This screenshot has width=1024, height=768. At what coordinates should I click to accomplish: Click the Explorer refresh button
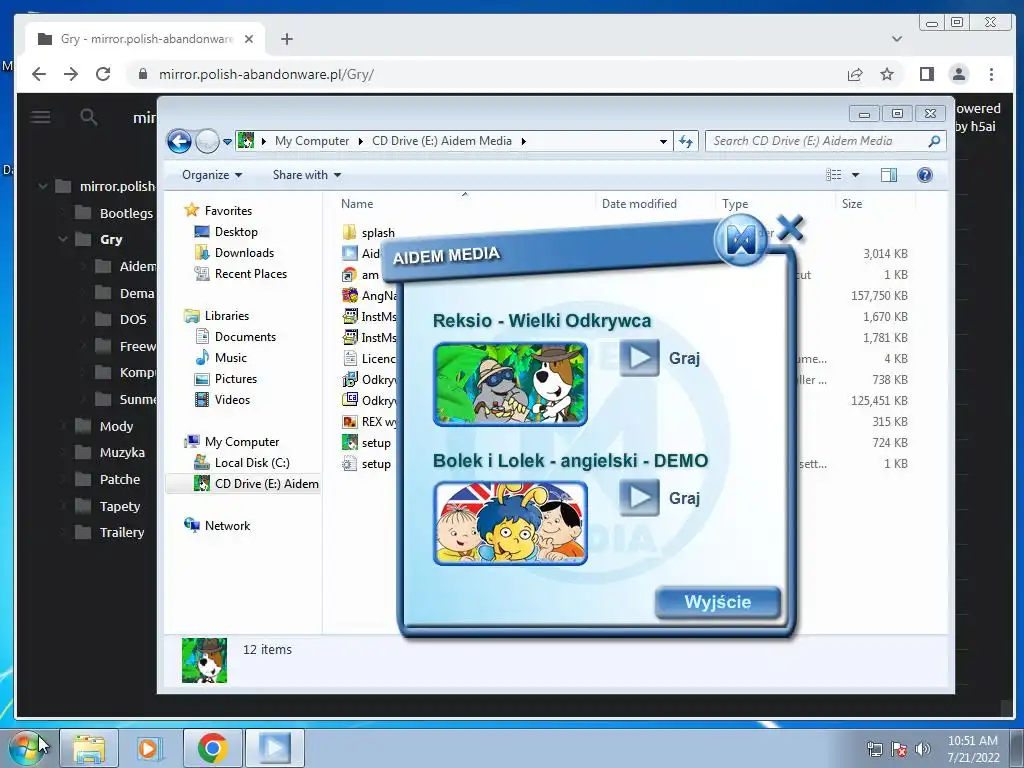686,141
